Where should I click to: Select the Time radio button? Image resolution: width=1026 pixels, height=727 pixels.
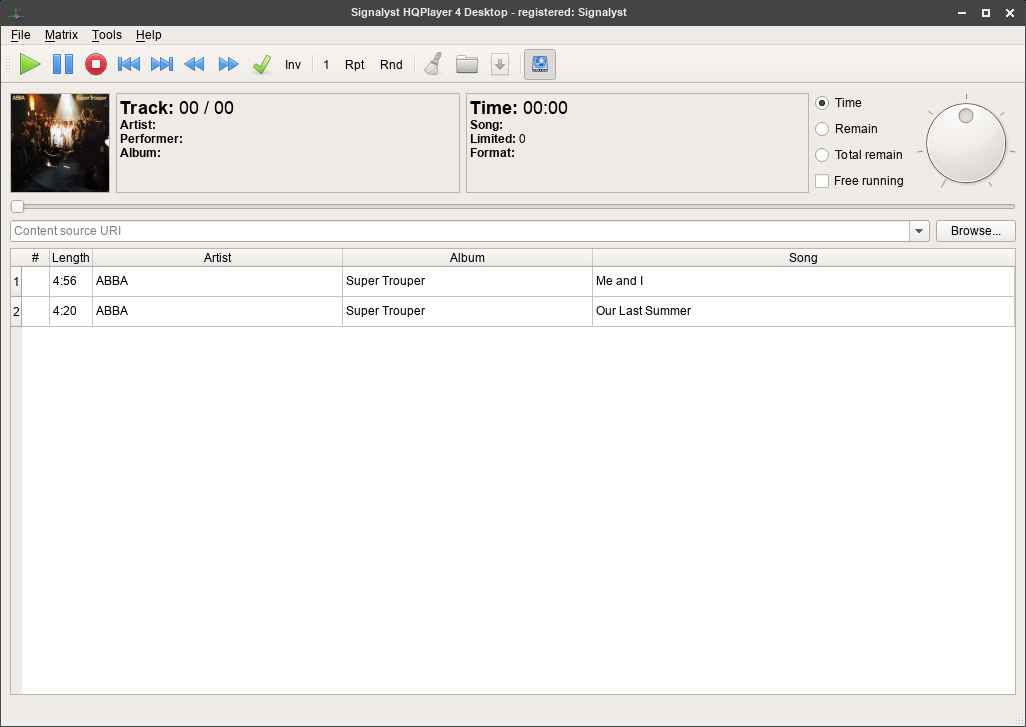(x=822, y=103)
